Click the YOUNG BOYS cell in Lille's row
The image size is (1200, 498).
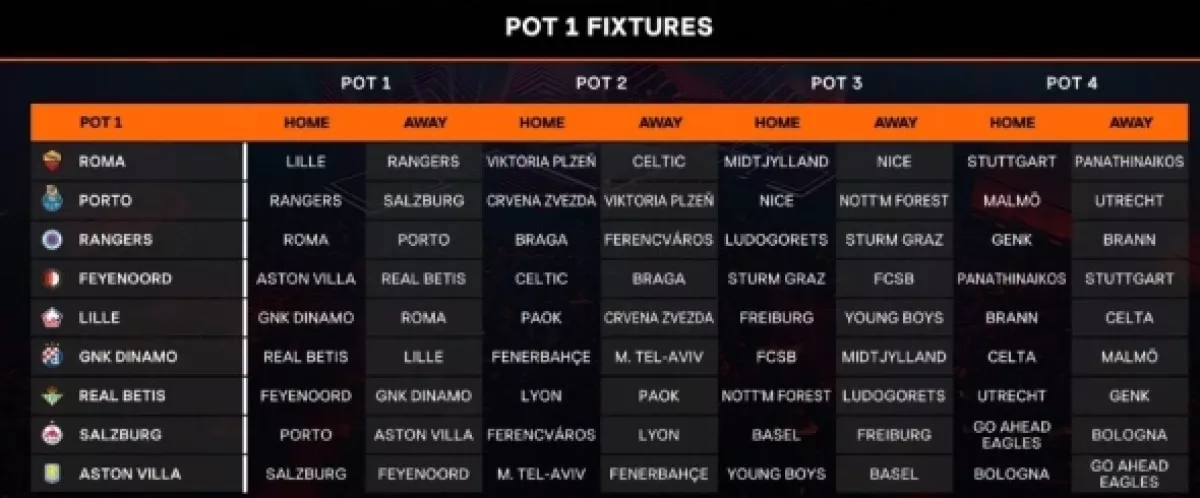point(895,318)
